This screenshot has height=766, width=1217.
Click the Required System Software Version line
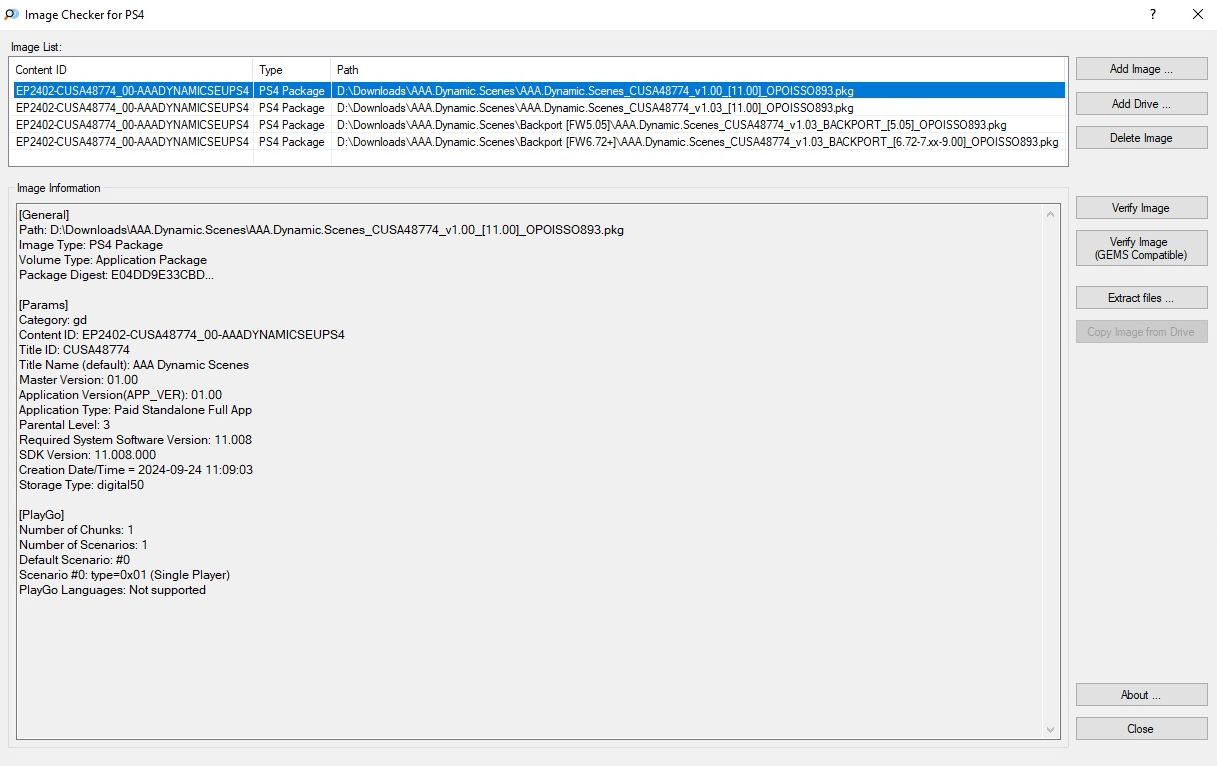(135, 440)
